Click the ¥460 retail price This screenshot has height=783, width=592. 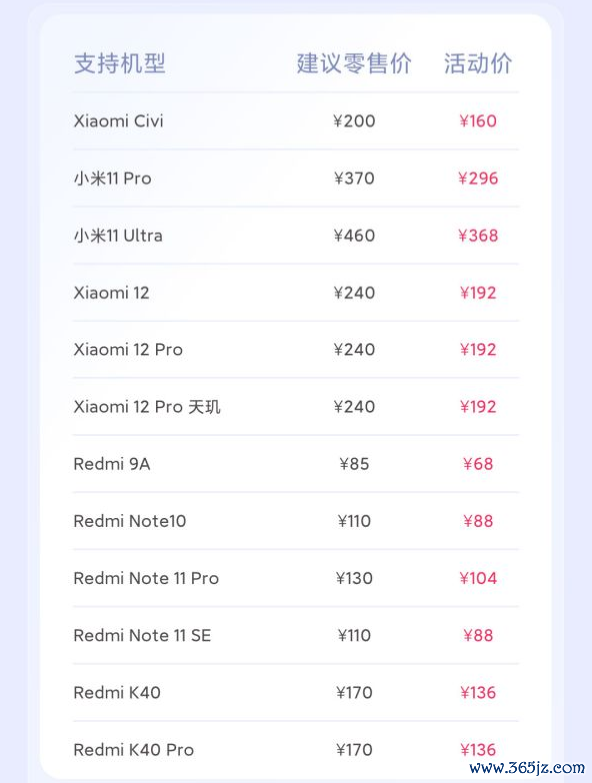point(354,235)
